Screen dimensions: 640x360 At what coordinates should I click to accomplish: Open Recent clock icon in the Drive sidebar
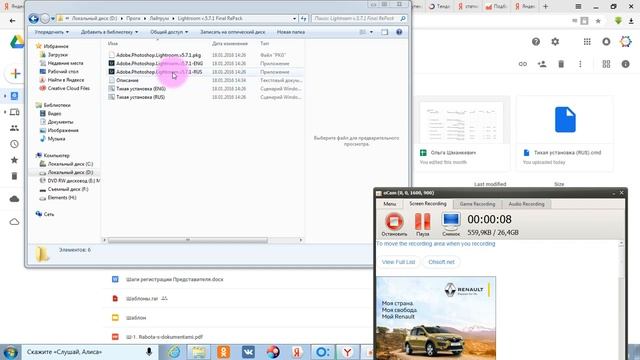tap(14, 144)
